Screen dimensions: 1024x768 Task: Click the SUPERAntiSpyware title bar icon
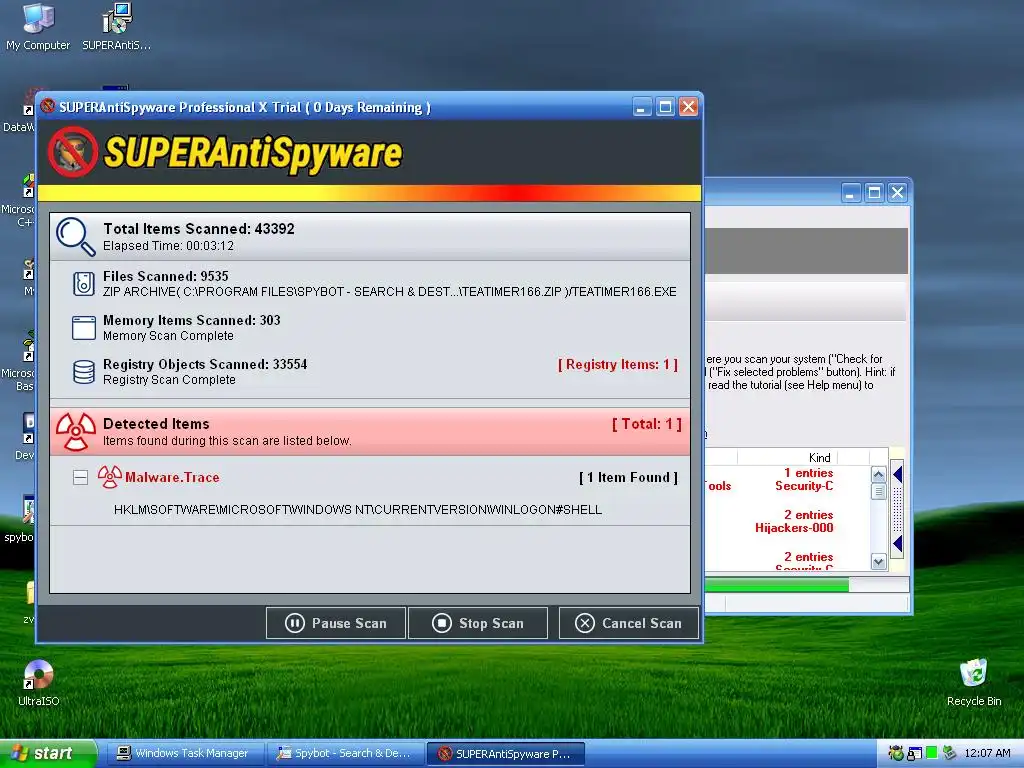(x=48, y=106)
